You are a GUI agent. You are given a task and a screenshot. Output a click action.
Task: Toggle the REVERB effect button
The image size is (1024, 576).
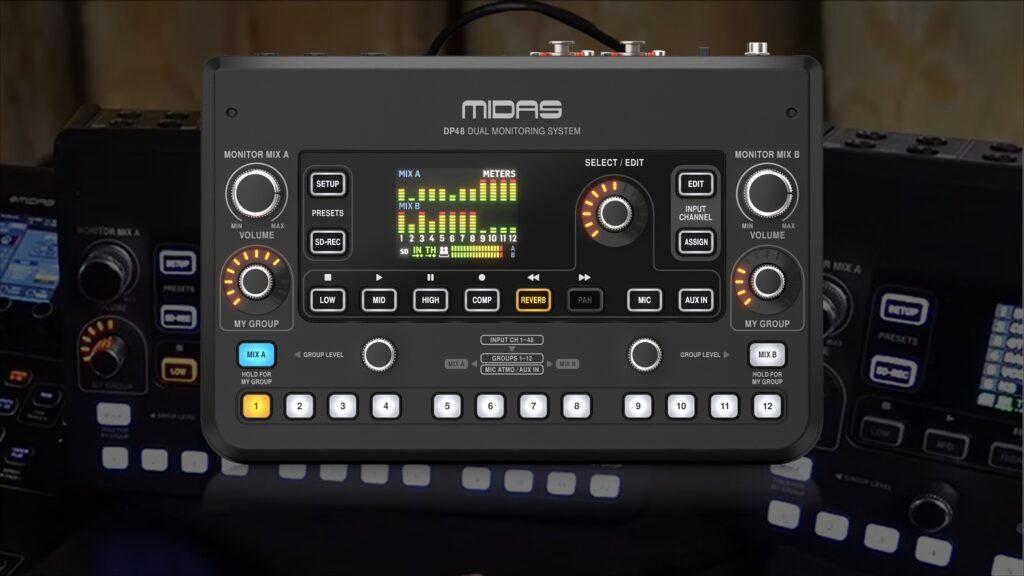[x=536, y=300]
